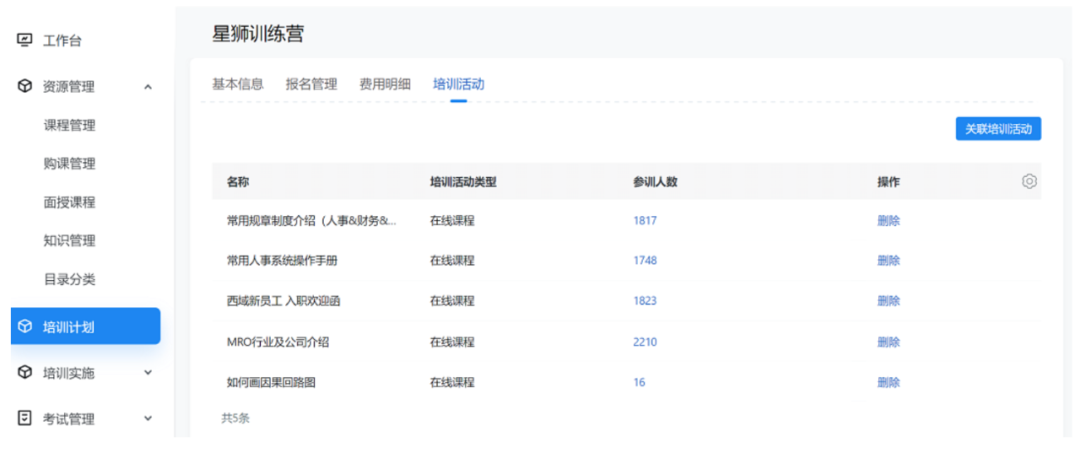Click participant count 2210 for MRO course
The image size is (1080, 453).
(645, 342)
